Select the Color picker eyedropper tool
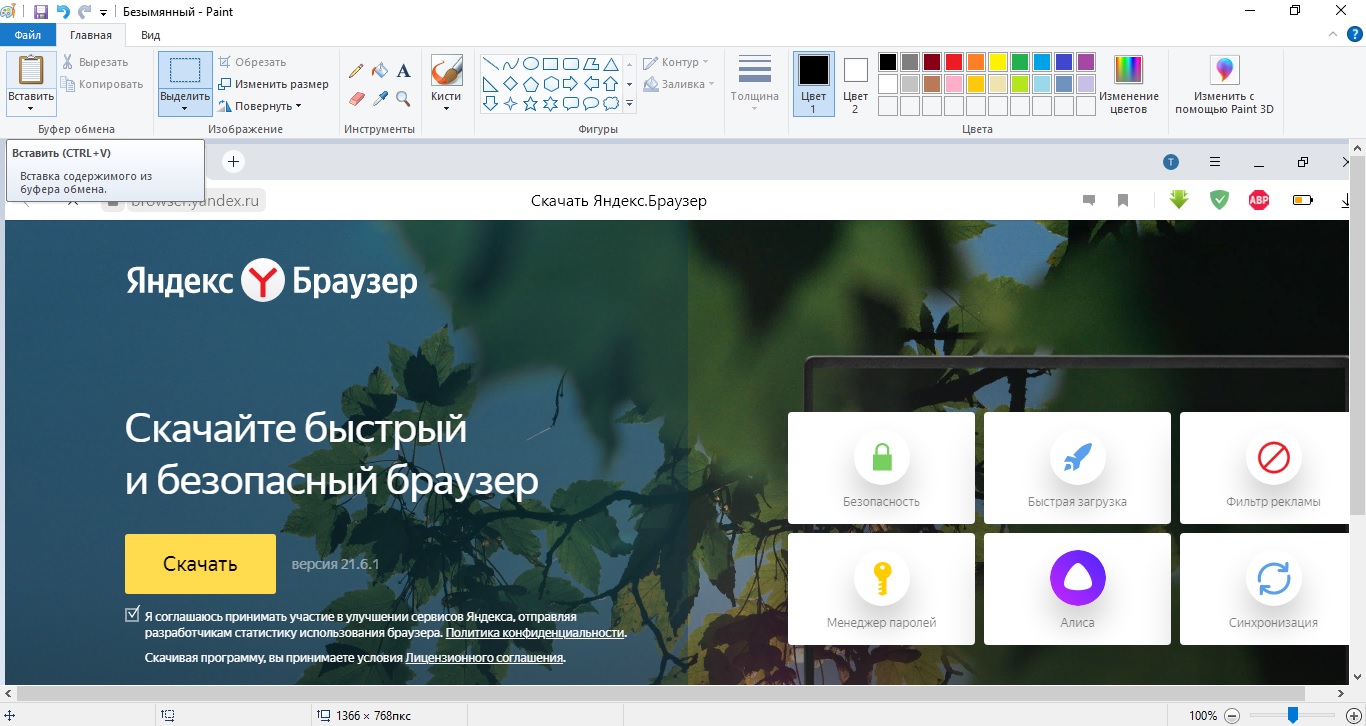The image size is (1366, 726). (380, 98)
